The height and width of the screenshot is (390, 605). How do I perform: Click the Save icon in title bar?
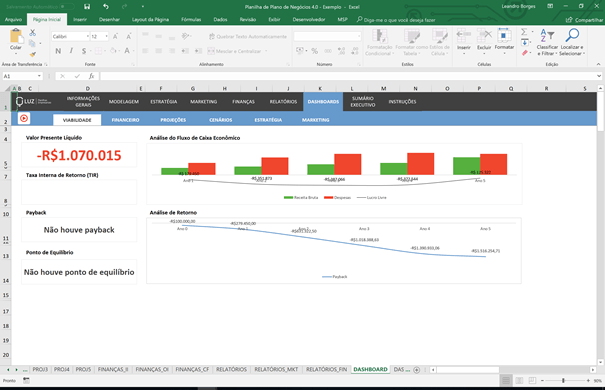(x=87, y=7)
